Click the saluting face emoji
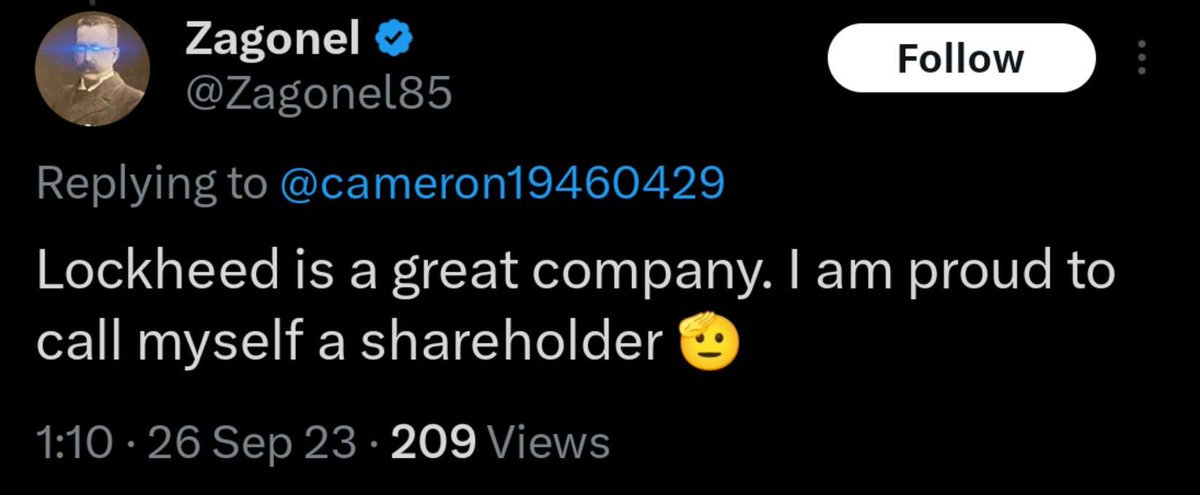The image size is (1200, 495). pyautogui.click(x=708, y=343)
